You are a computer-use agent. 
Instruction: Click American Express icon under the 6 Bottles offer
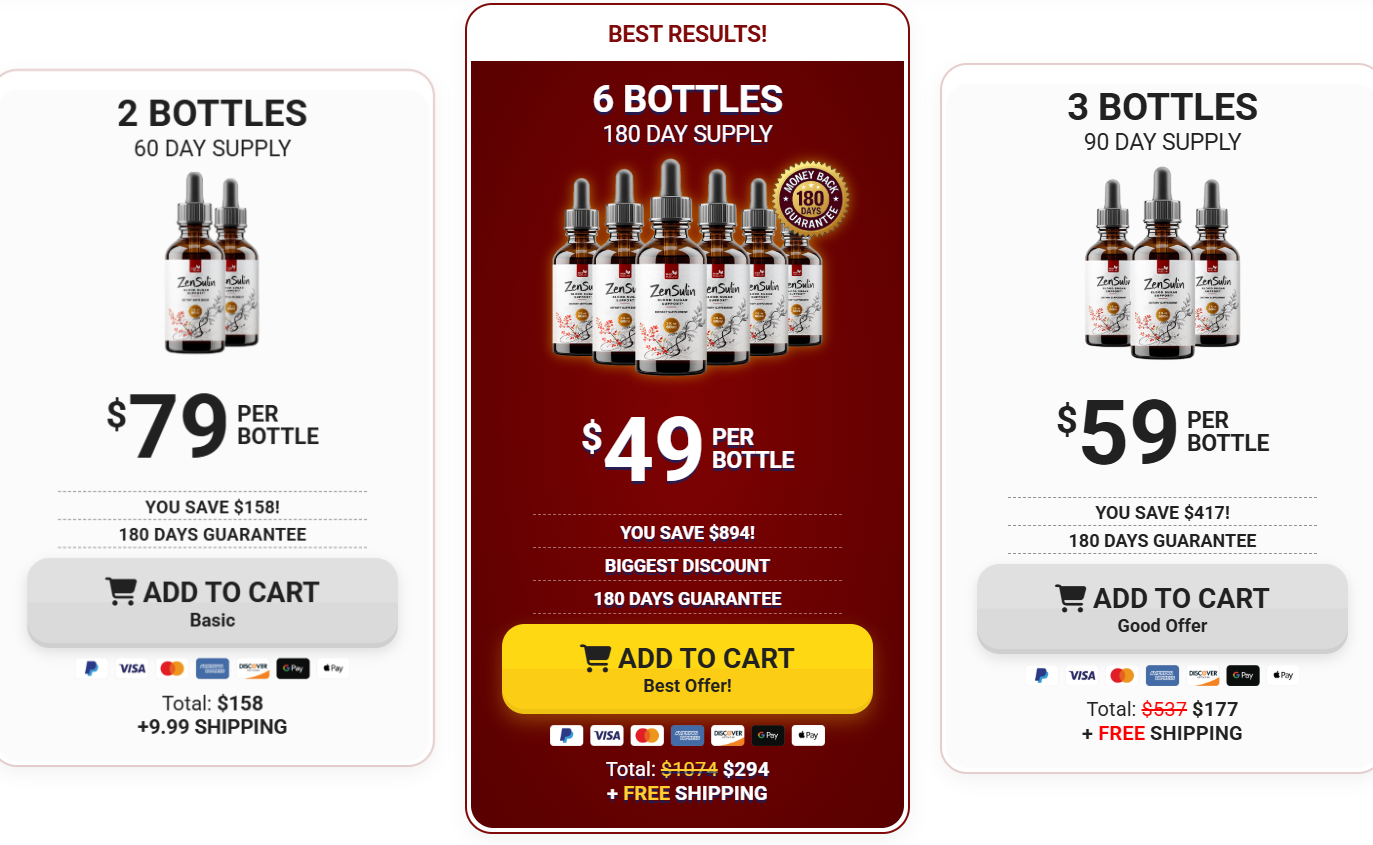pos(687,735)
